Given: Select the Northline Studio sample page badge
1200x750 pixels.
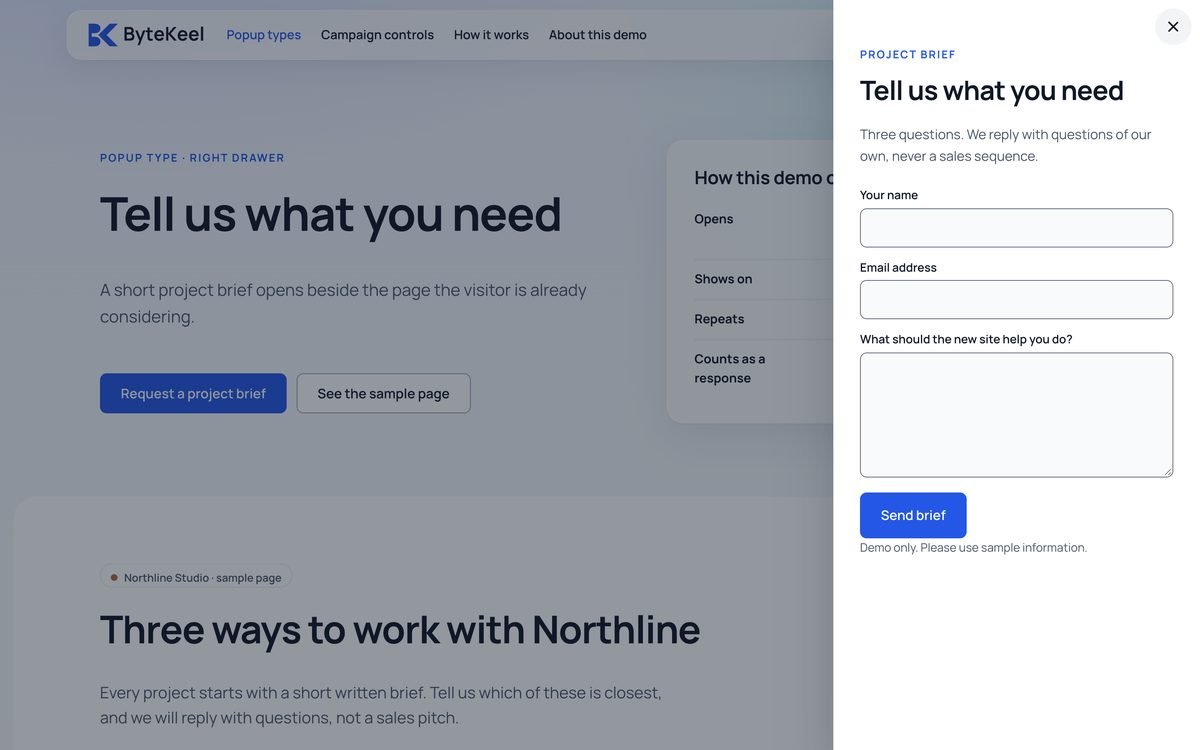Looking at the screenshot, I should 196,577.
